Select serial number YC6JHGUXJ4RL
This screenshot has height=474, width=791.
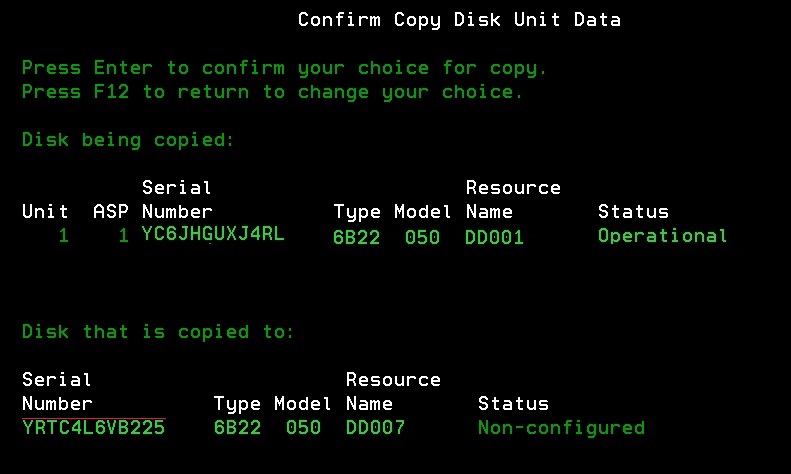click(x=213, y=236)
